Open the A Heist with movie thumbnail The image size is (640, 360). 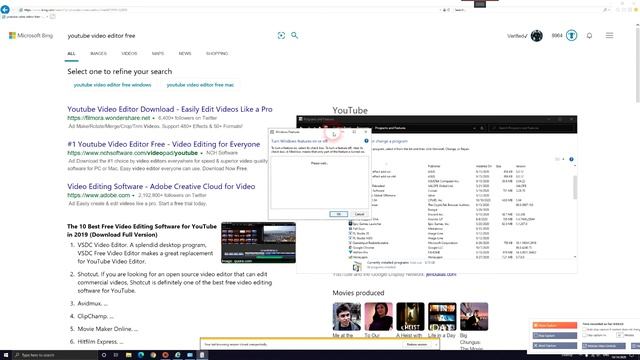coord(410,316)
